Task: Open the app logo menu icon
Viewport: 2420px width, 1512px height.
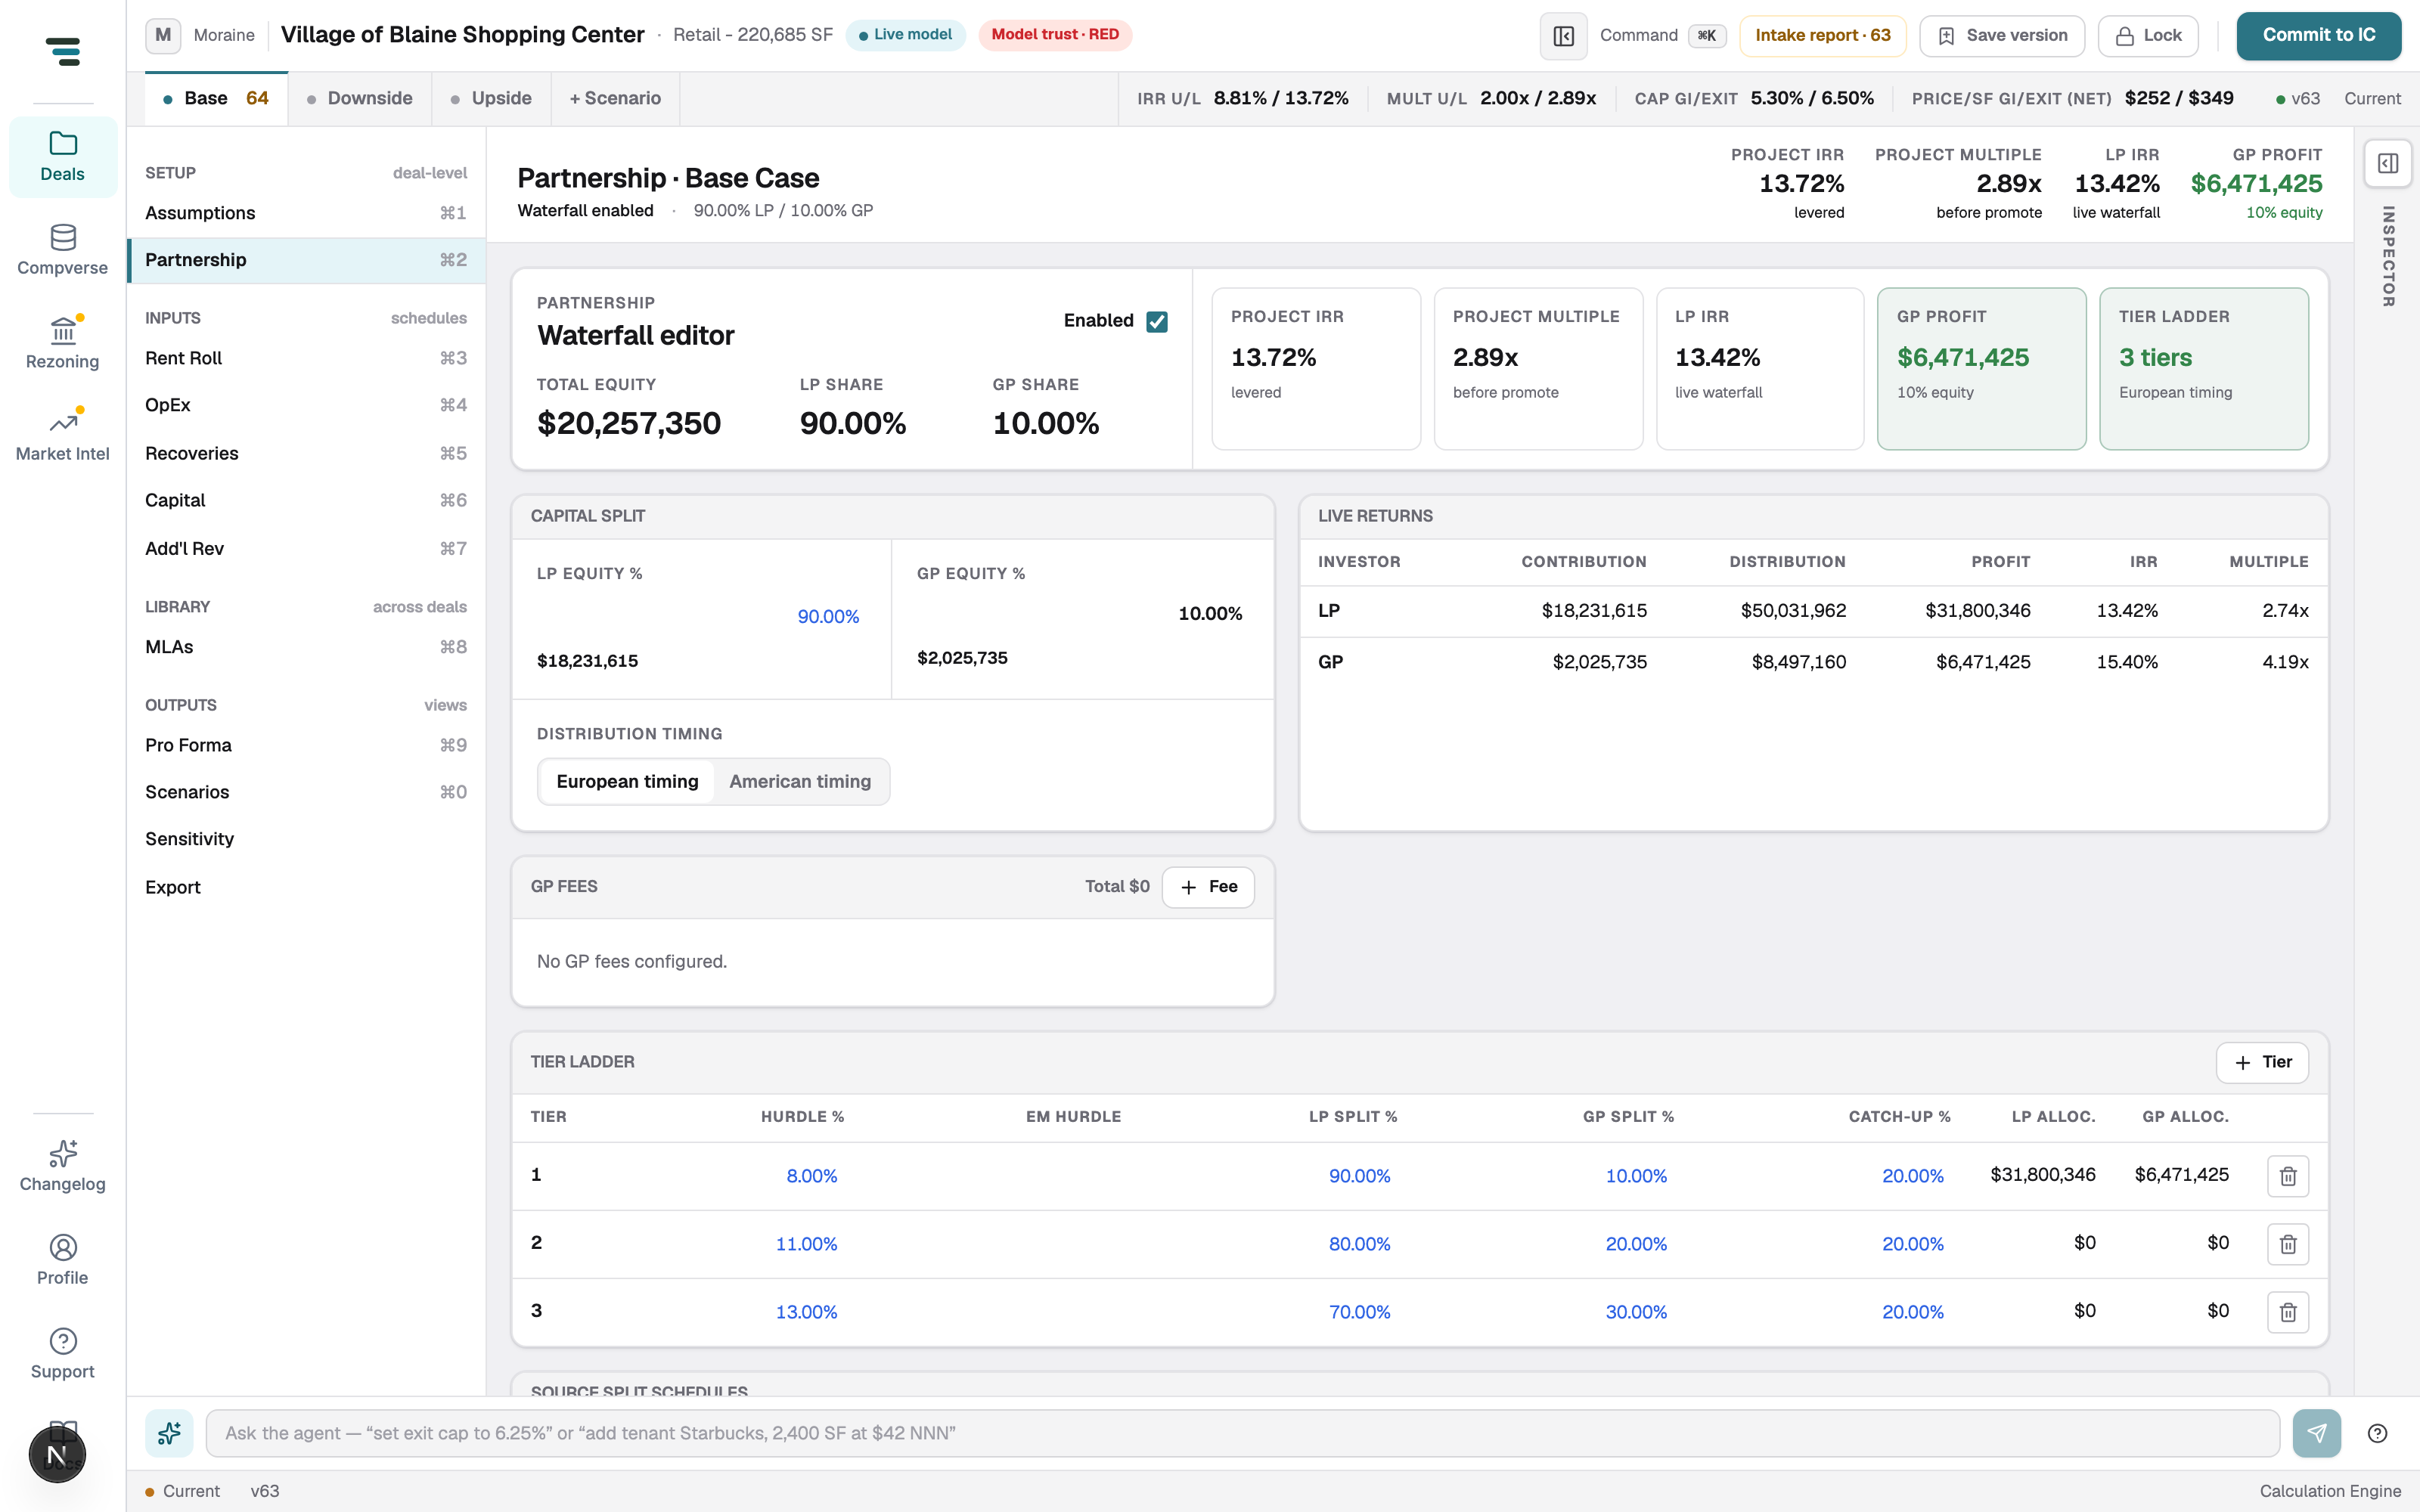Action: (63, 51)
